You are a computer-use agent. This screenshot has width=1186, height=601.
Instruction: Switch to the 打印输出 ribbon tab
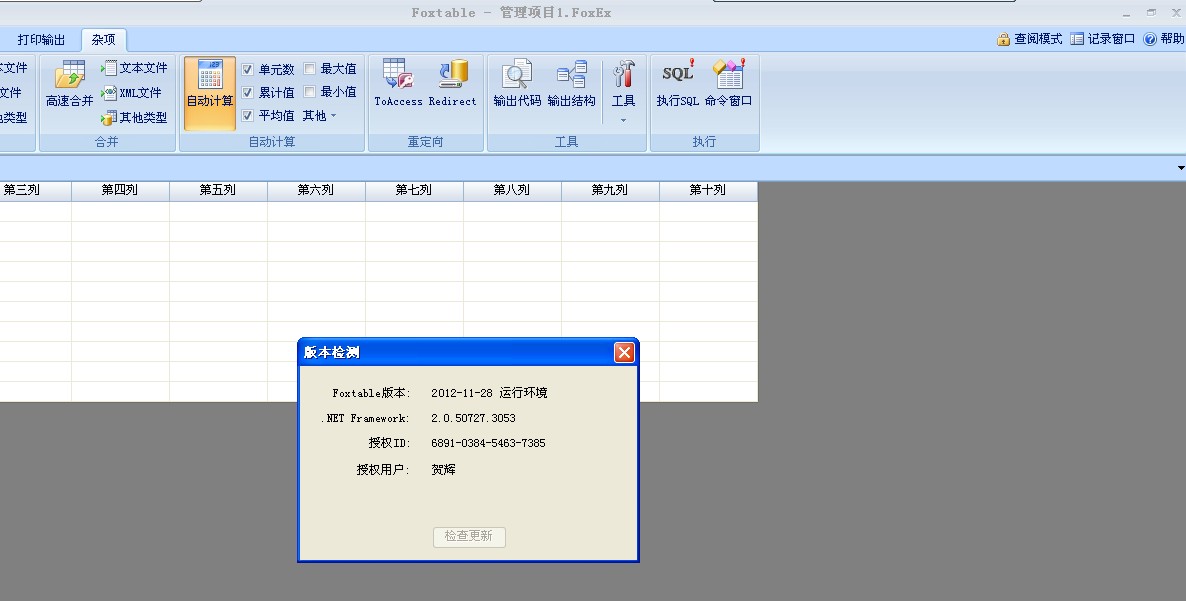[41, 39]
